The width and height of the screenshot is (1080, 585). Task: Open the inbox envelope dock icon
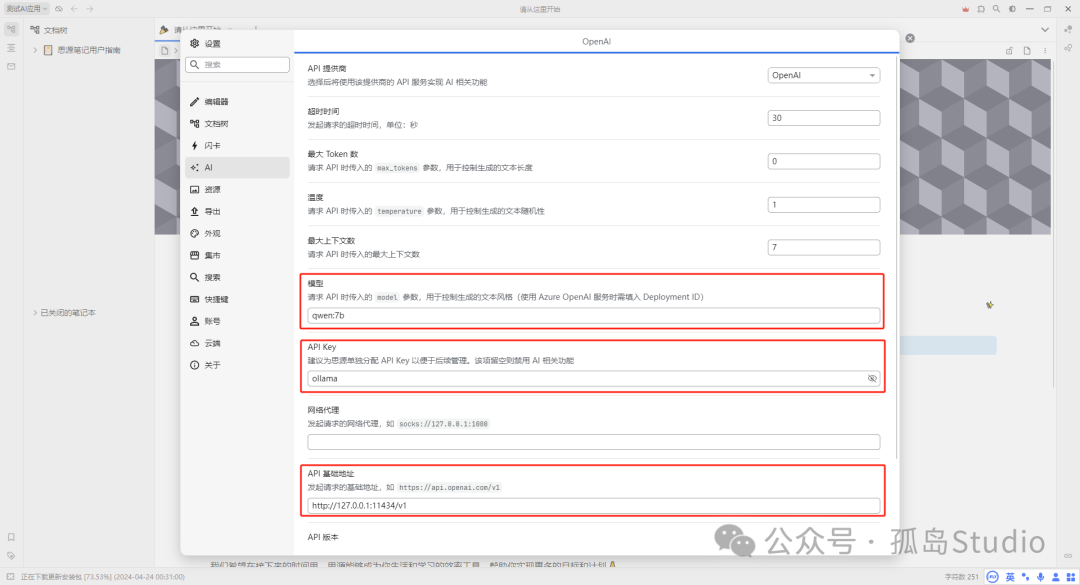11,67
